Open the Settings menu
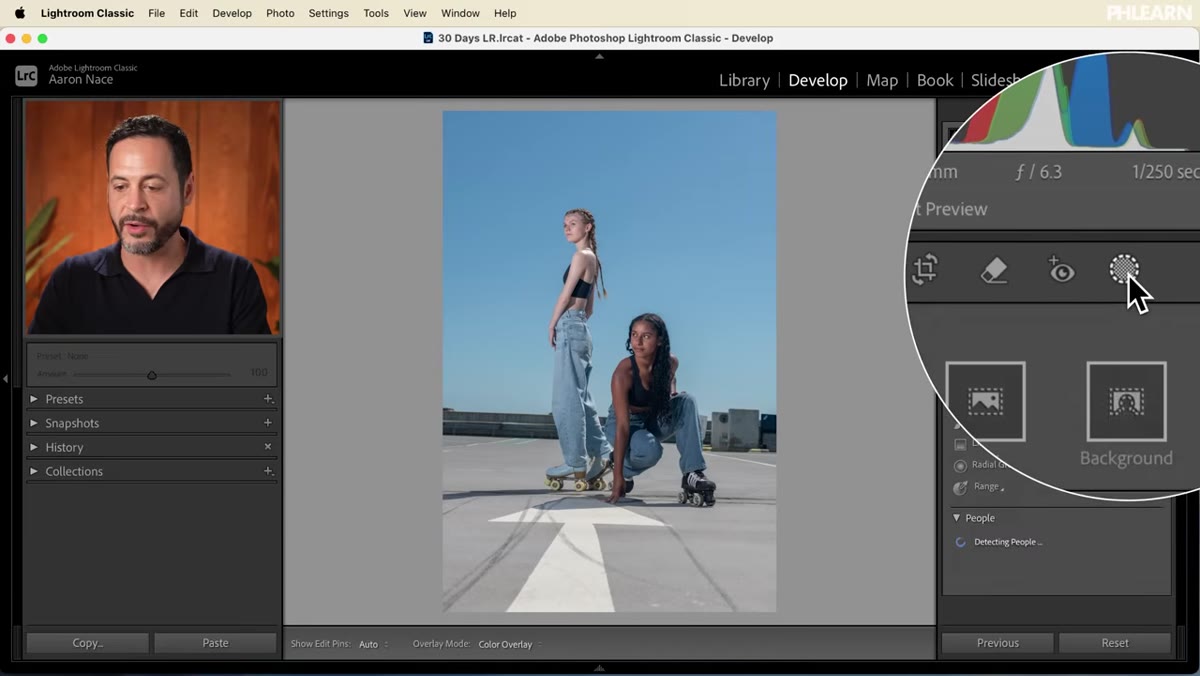 pyautogui.click(x=328, y=13)
